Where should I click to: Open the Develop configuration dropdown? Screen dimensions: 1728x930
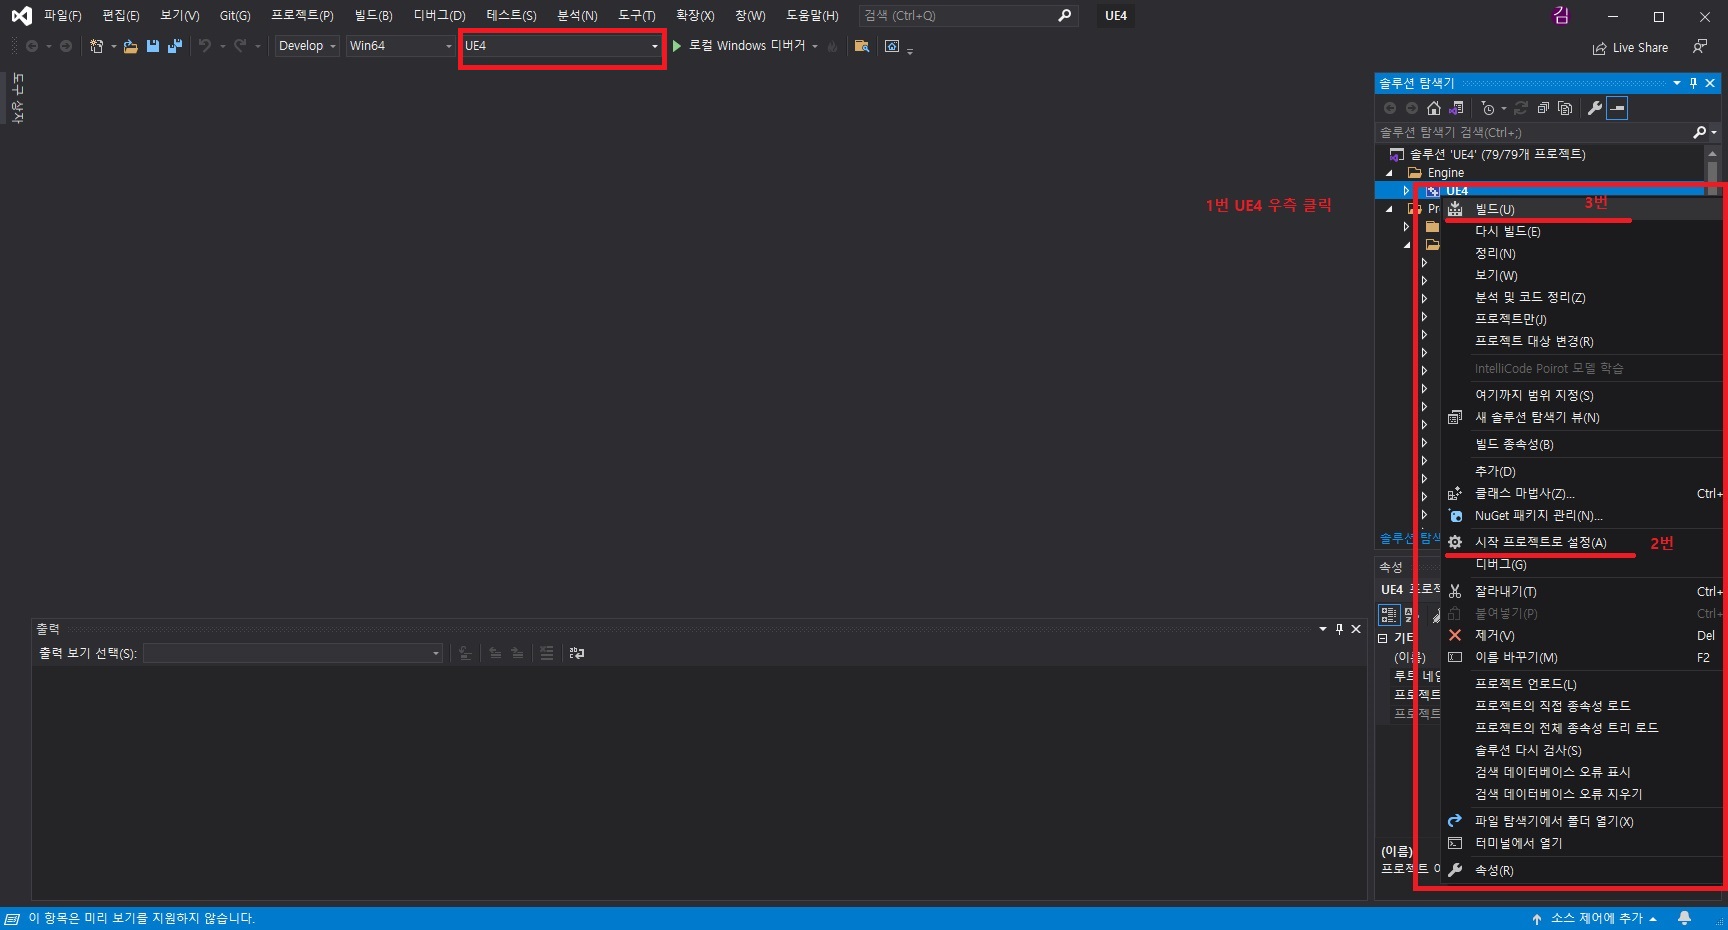[307, 46]
